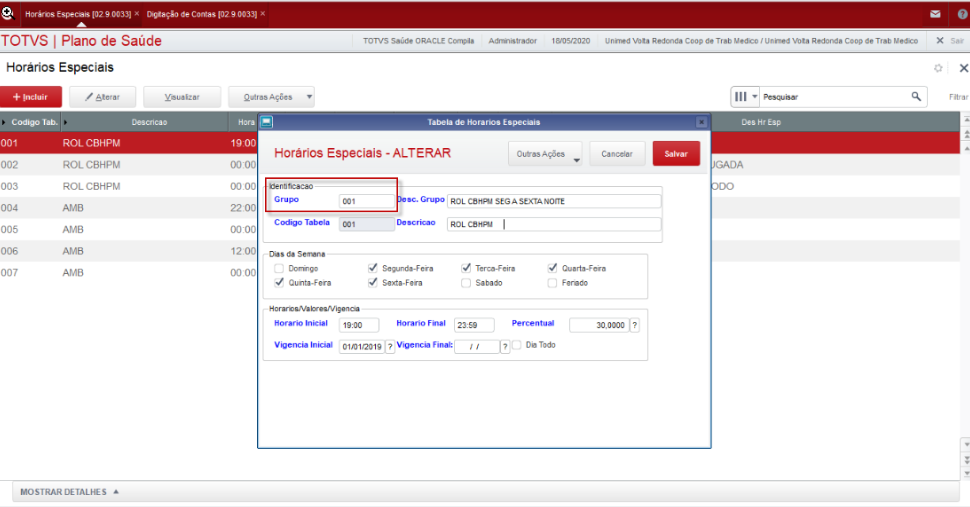Expand Outras Ações dropdown in main toolbar
This screenshot has width=970, height=507.
pyautogui.click(x=271, y=97)
